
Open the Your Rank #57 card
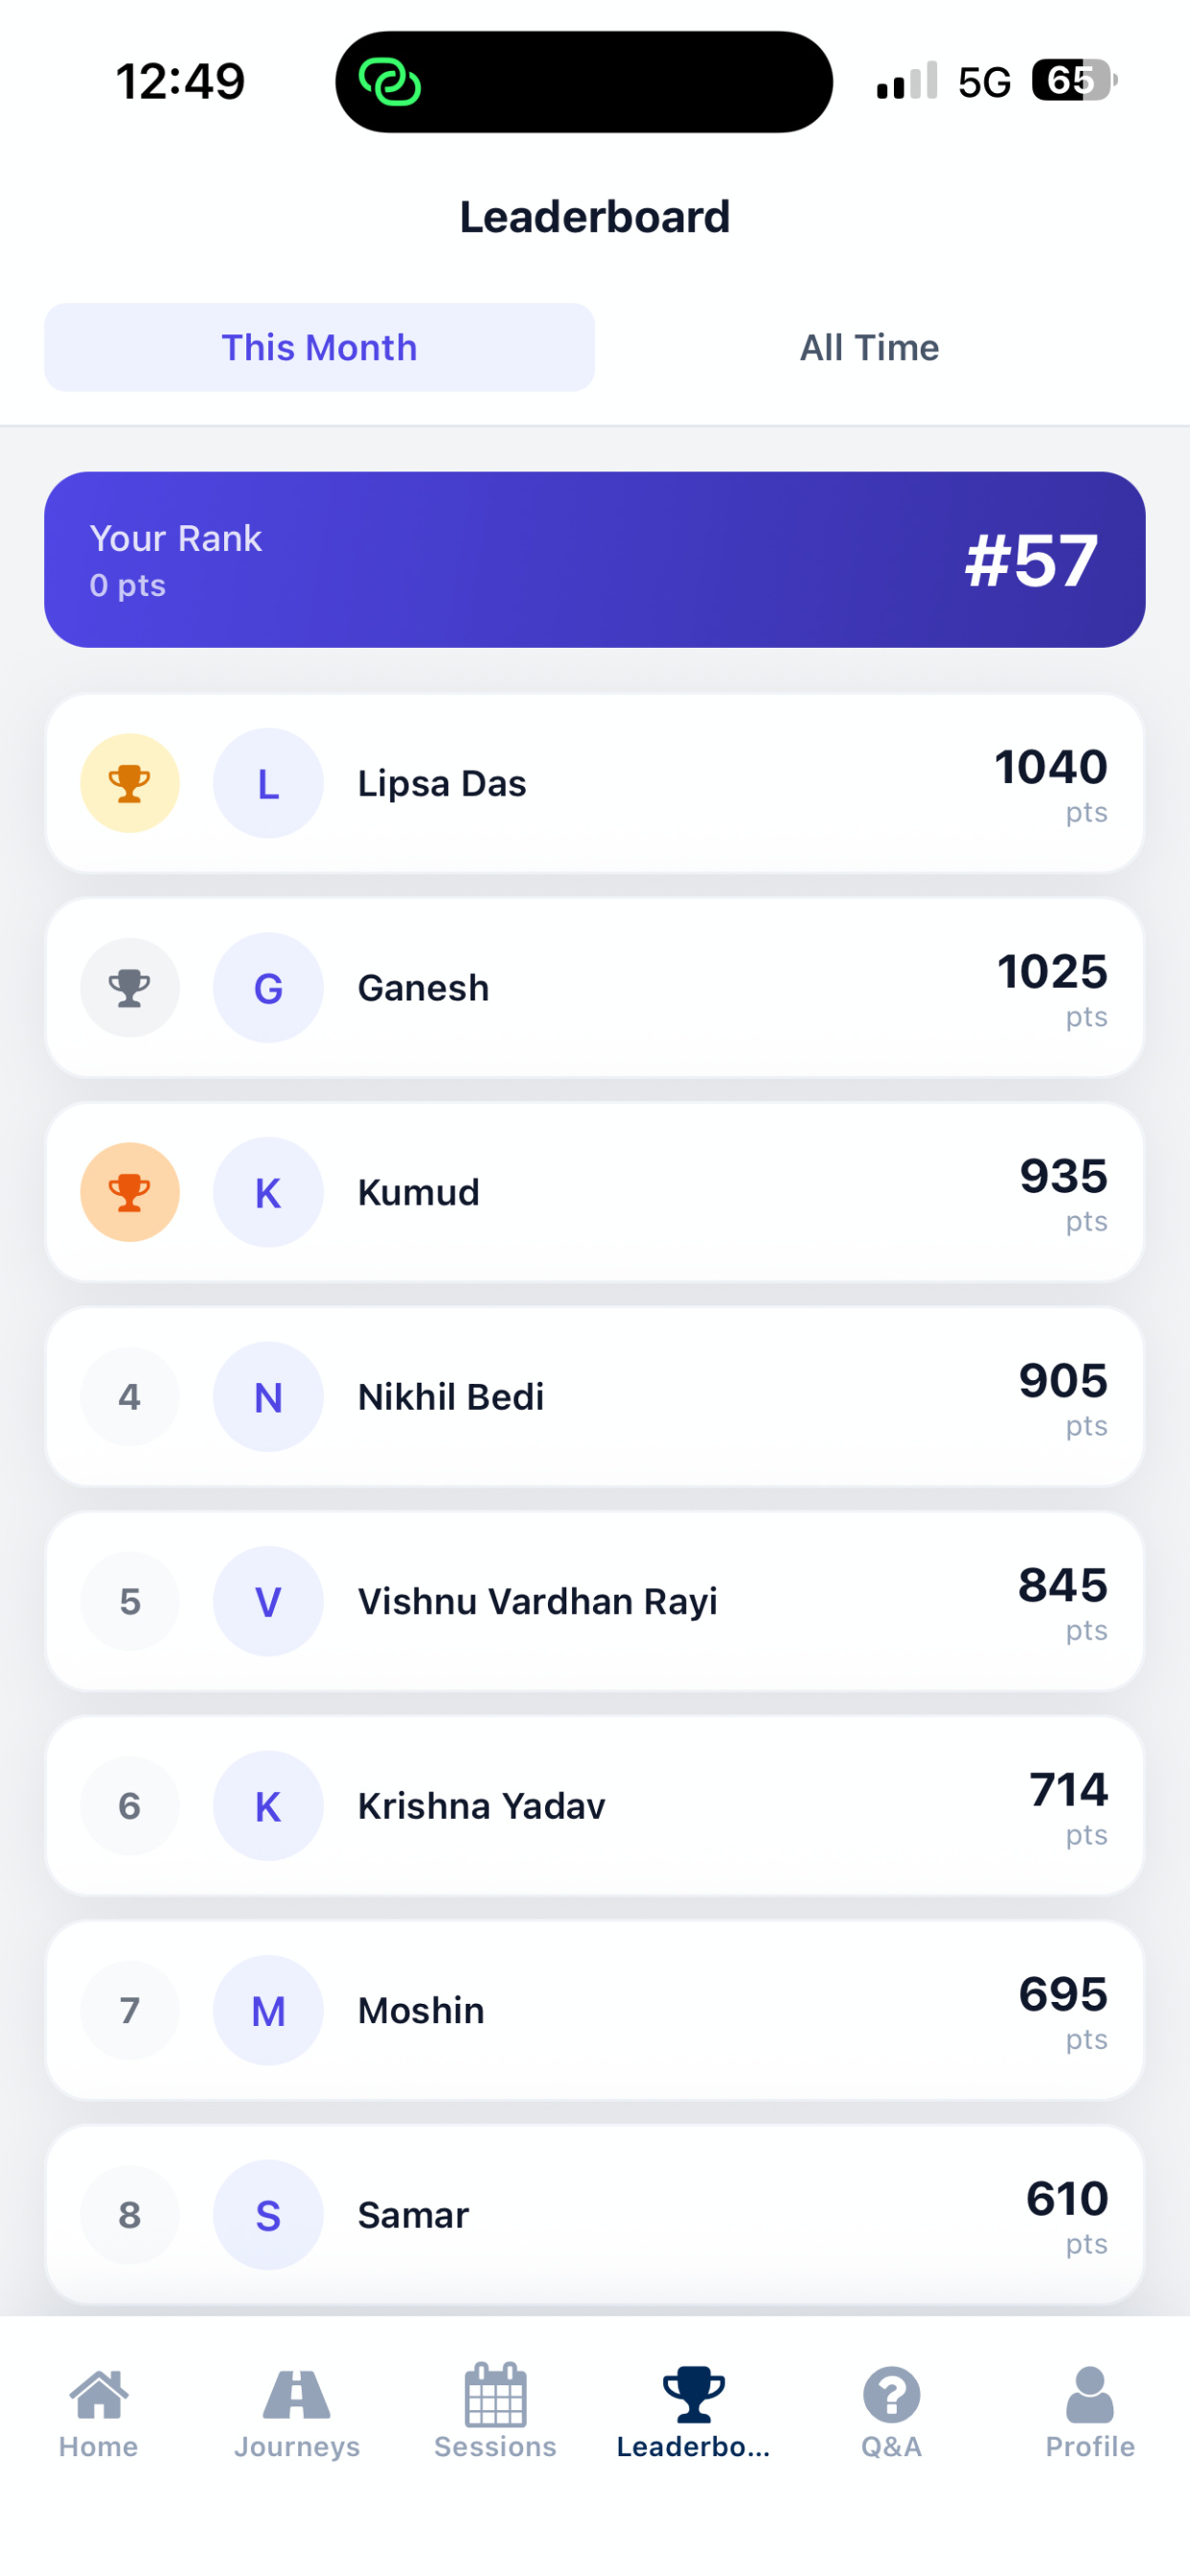click(595, 560)
